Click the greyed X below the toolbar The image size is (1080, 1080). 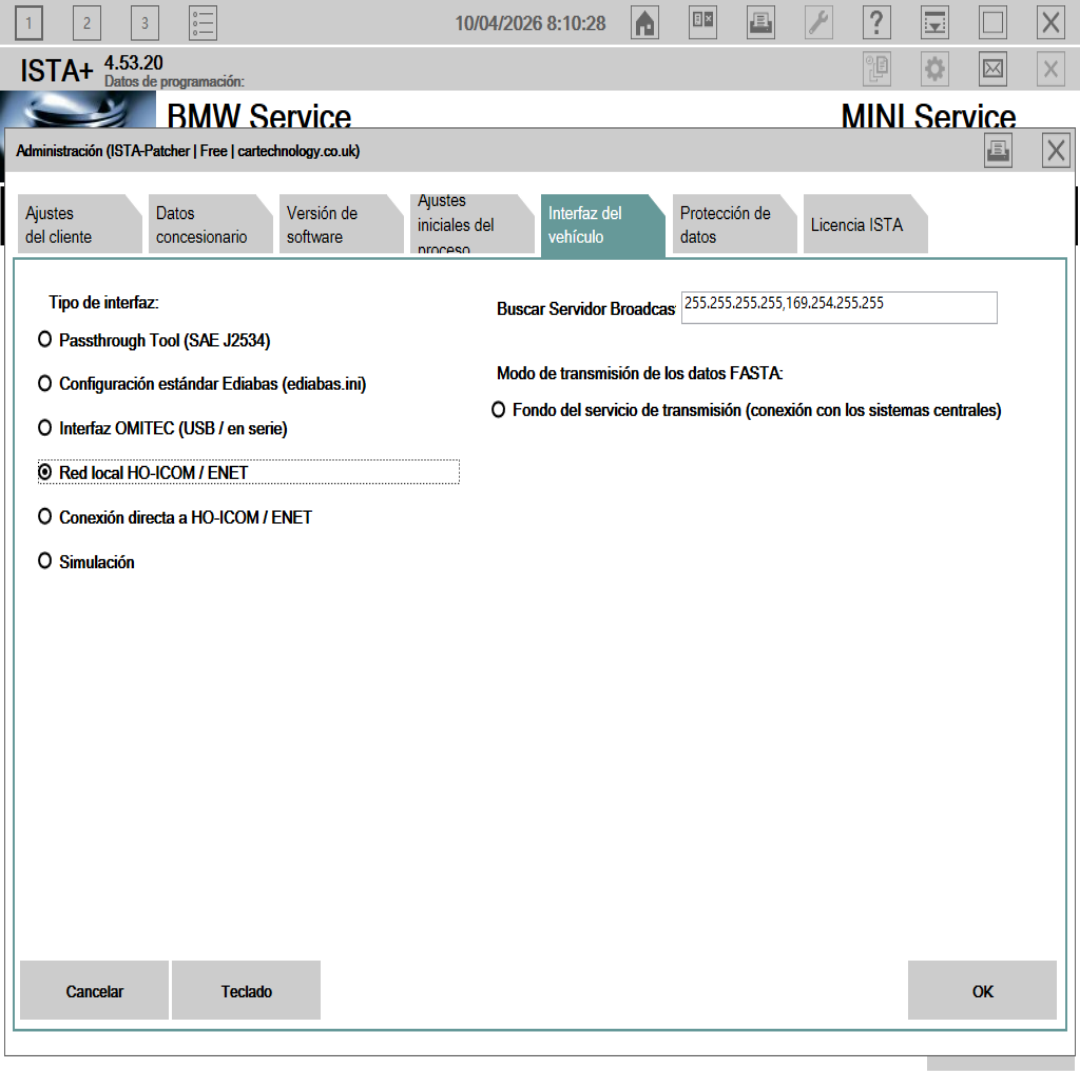click(x=1050, y=69)
